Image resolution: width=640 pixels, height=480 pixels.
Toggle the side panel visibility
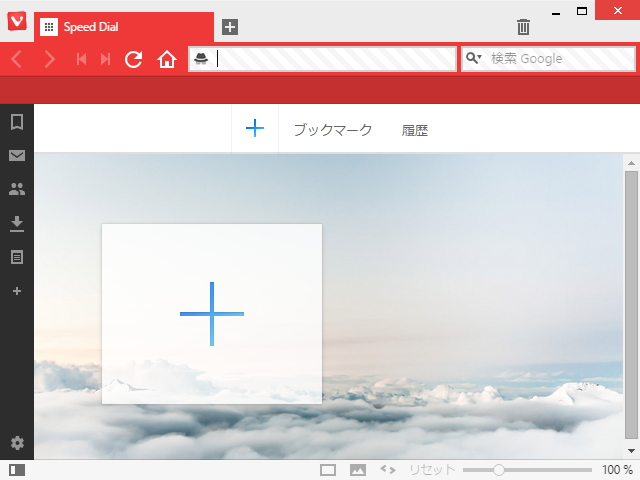coord(17,470)
